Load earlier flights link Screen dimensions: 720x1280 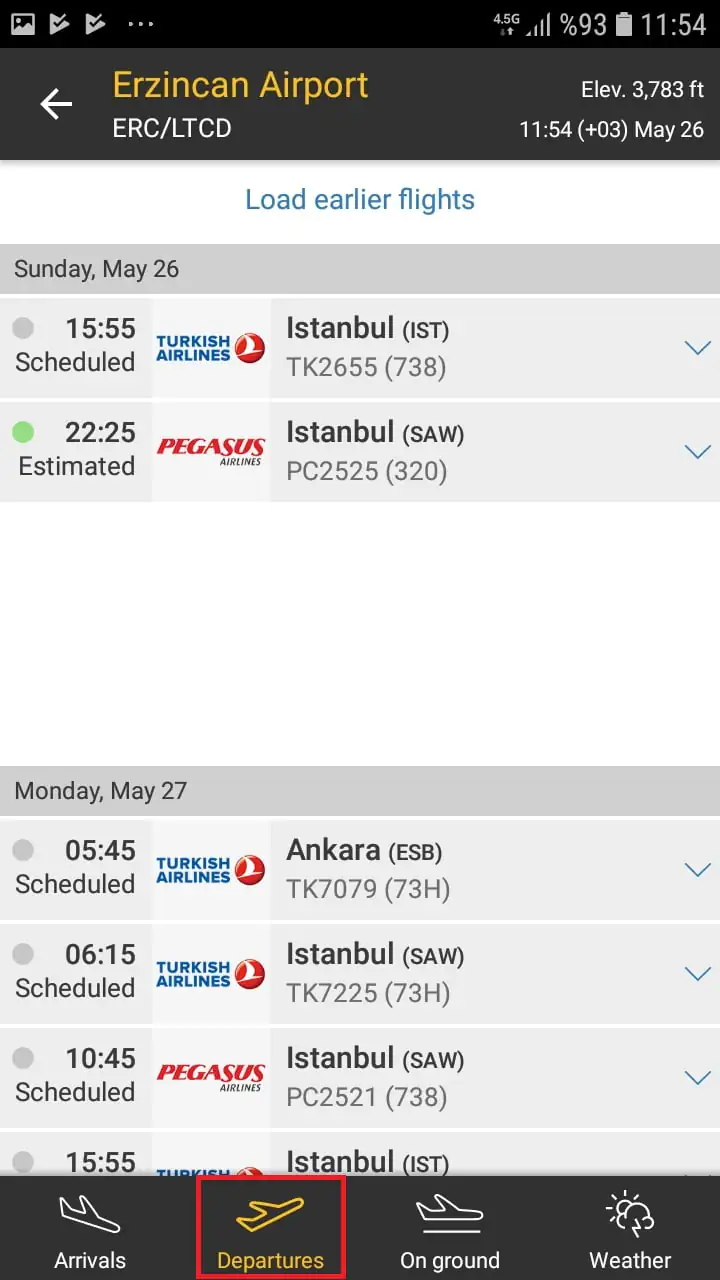[x=360, y=200]
